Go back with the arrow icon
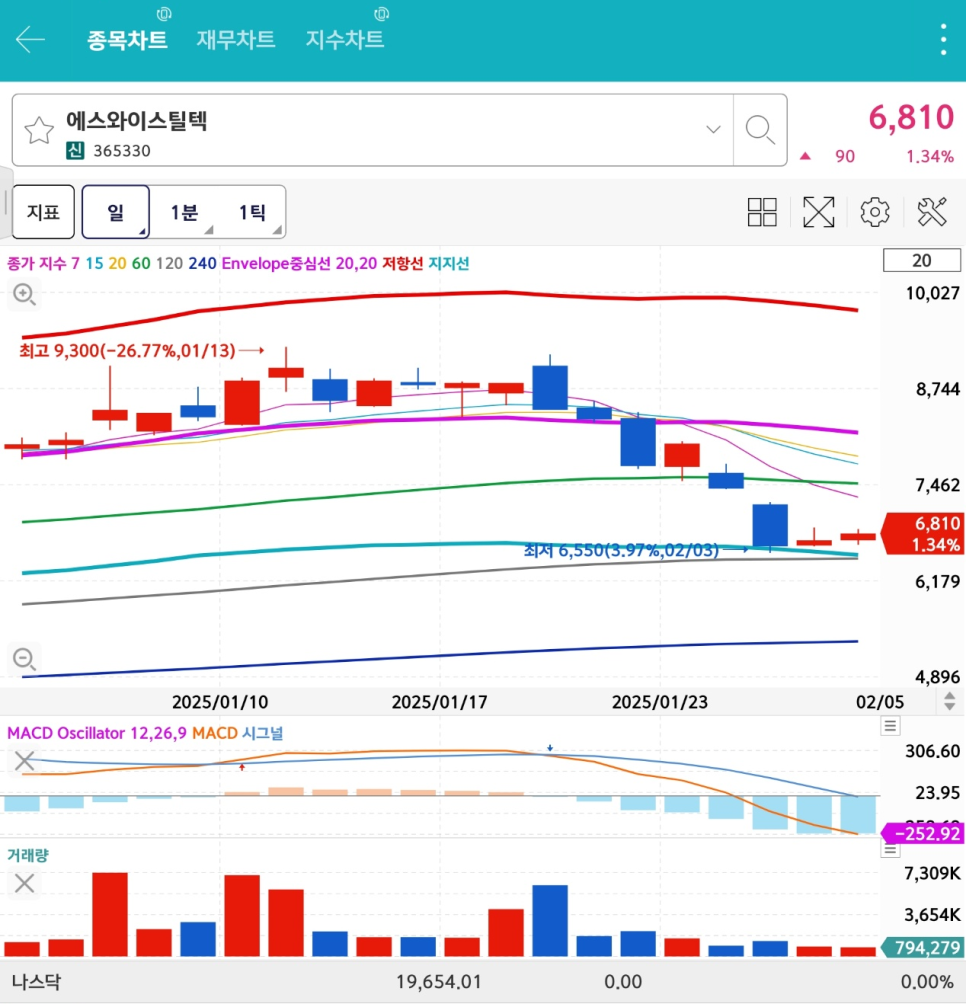The width and height of the screenshot is (966, 1004). point(30,40)
